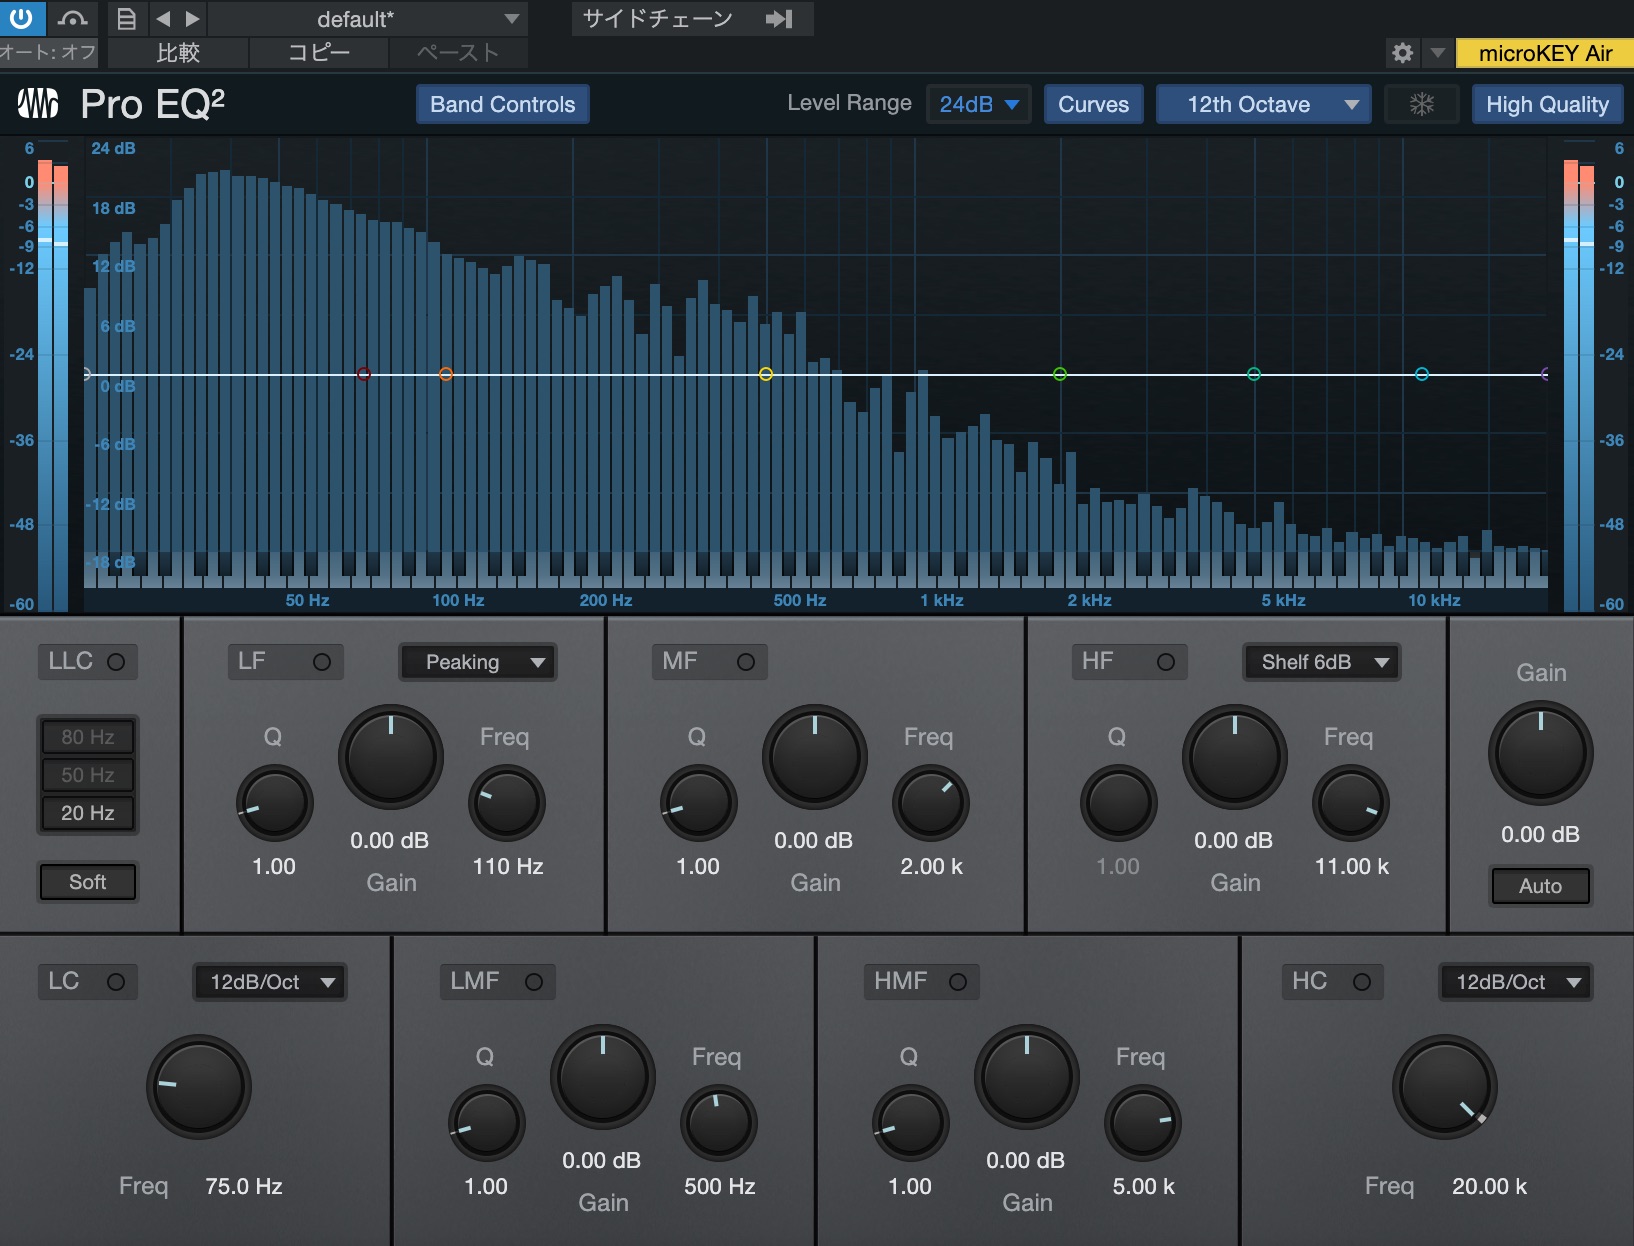Open the settings gear icon
Screen dimensions: 1634x1246
(x=1403, y=53)
